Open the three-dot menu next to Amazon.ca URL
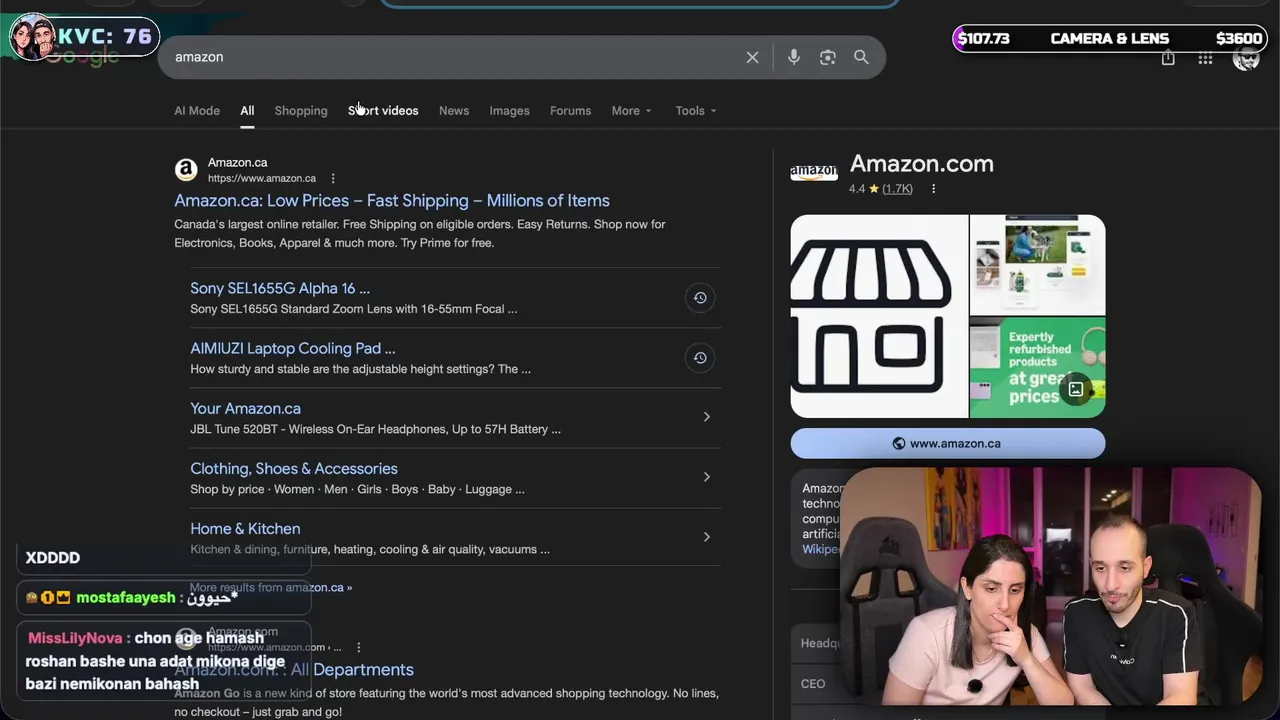This screenshot has height=720, width=1280. click(333, 179)
